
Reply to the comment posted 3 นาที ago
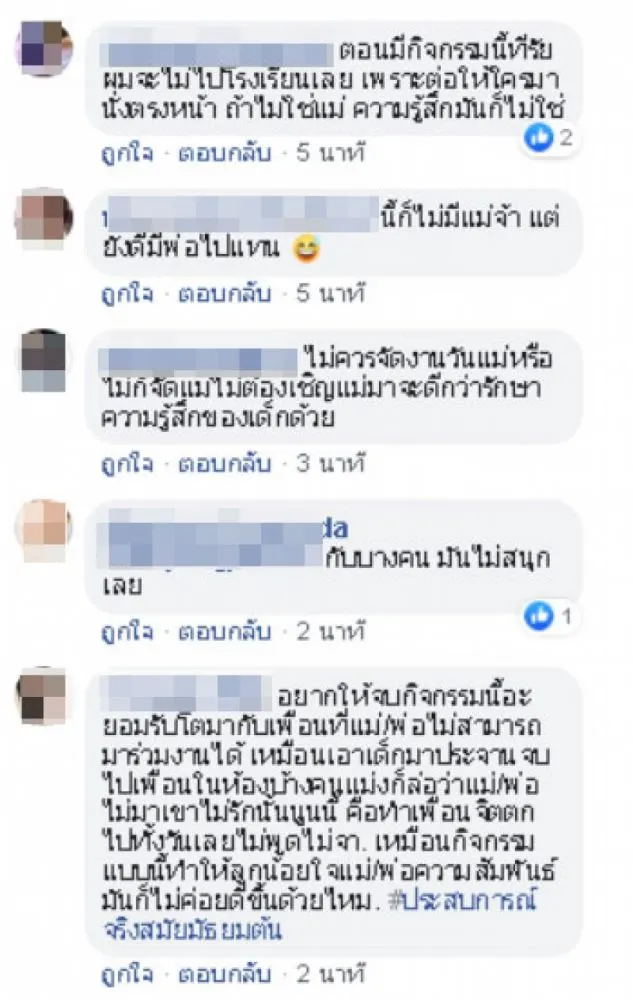(x=224, y=464)
